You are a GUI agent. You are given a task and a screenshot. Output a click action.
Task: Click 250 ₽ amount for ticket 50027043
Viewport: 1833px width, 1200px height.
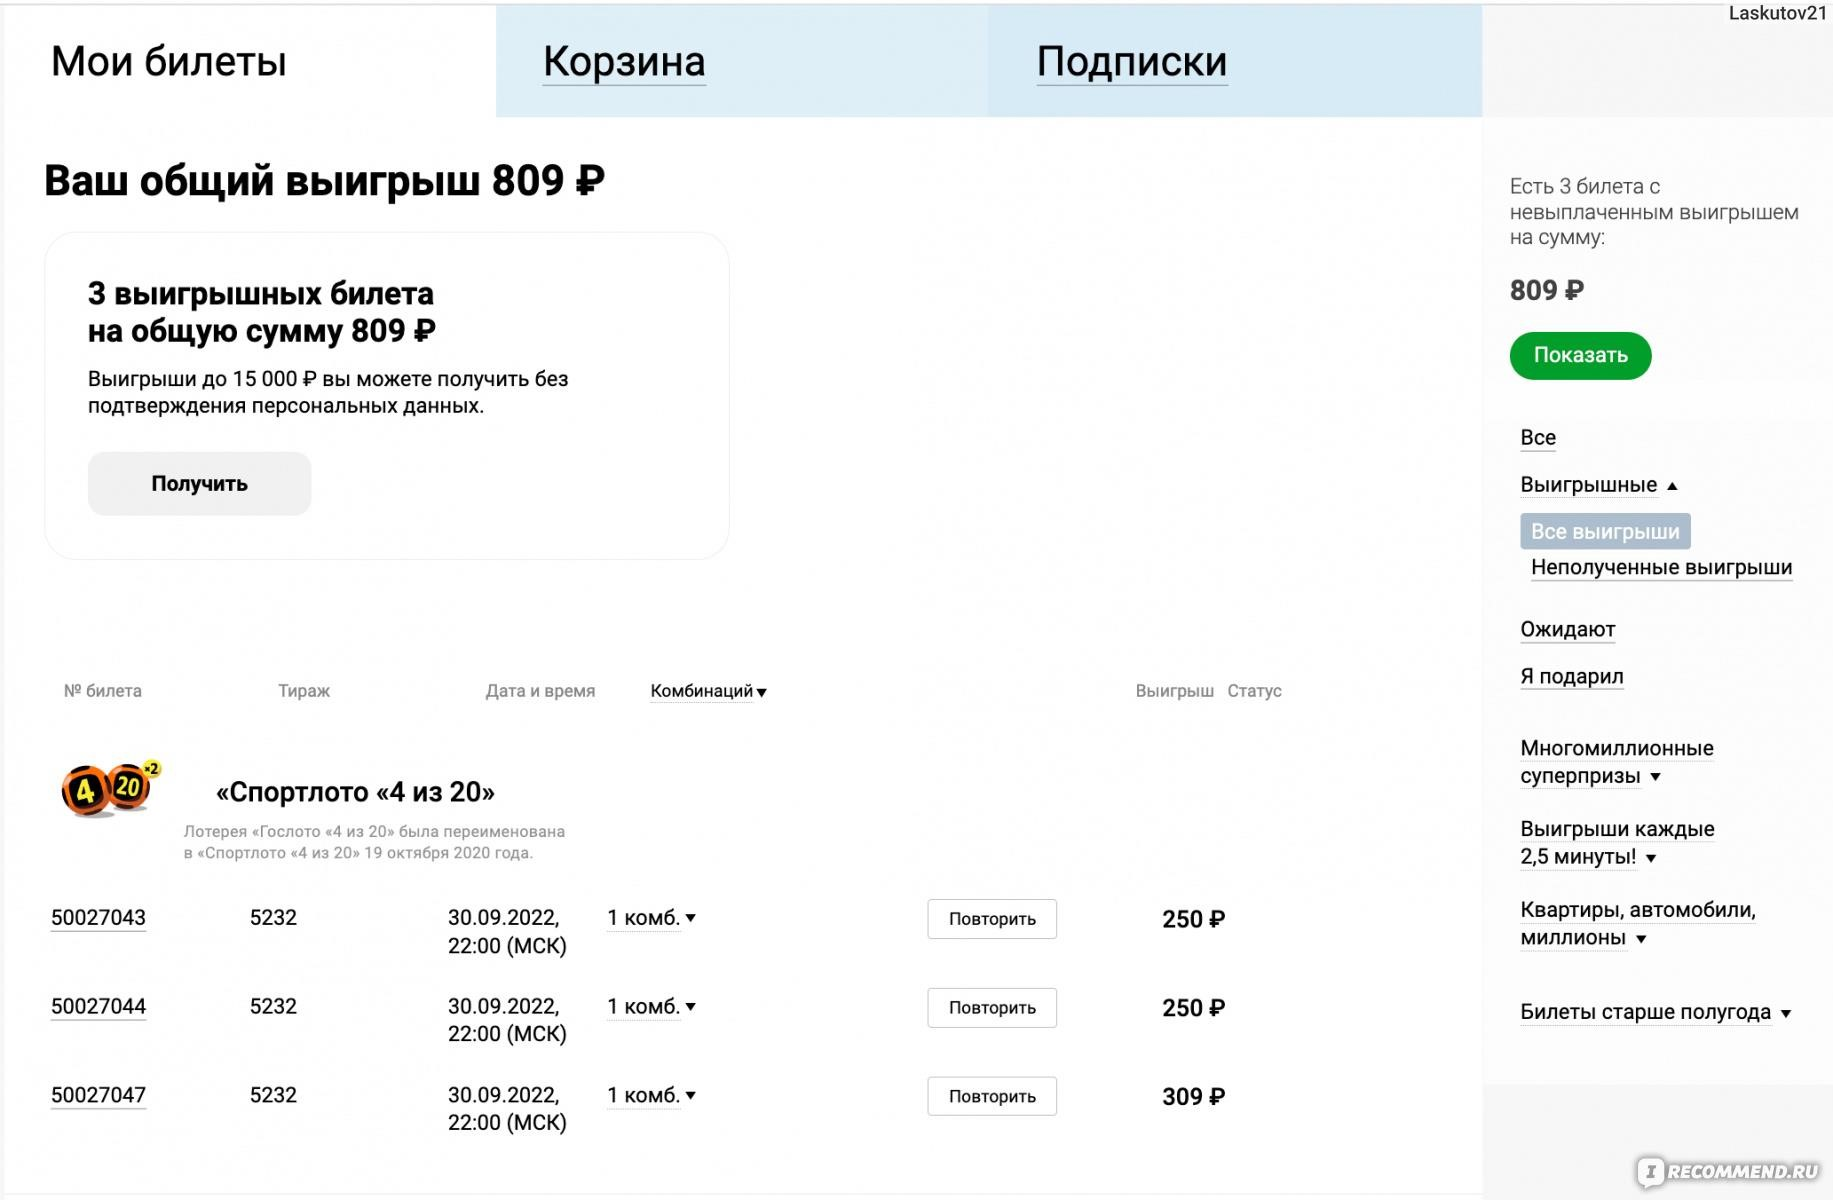pos(1193,919)
